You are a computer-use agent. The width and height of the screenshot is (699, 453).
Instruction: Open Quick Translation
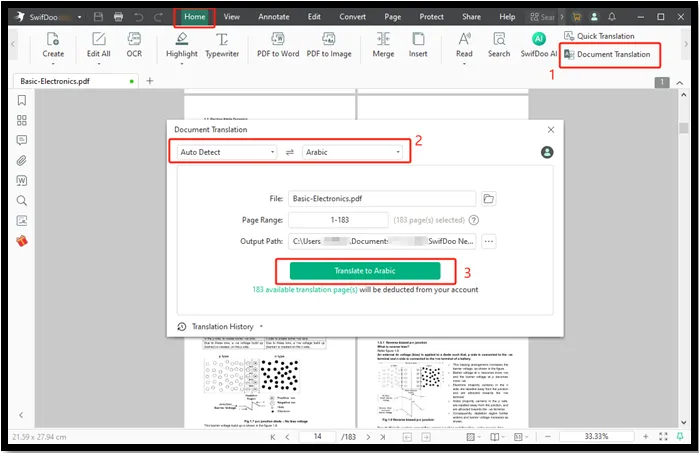point(599,36)
